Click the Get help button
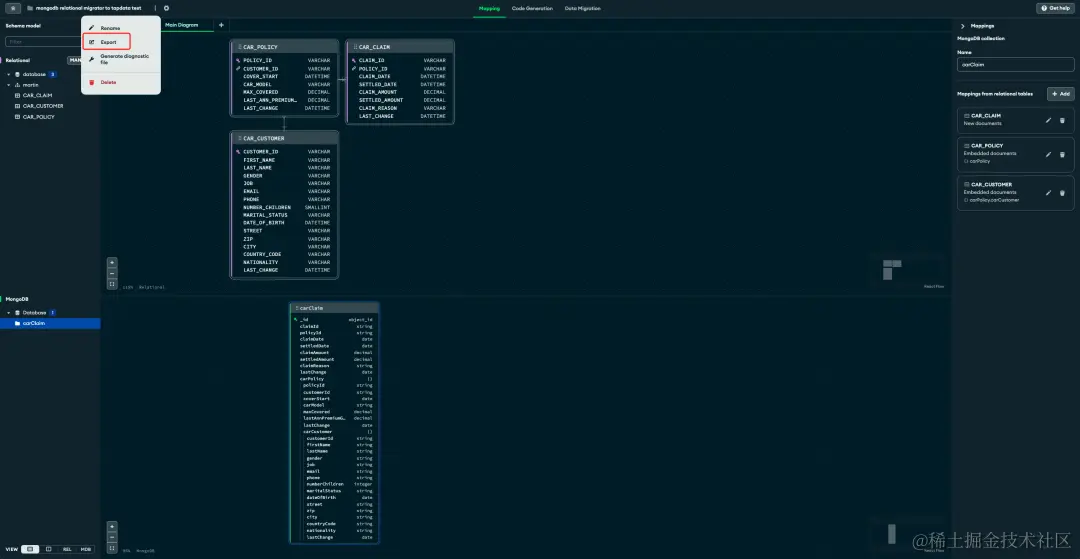This screenshot has width=1080, height=559. [1056, 8]
